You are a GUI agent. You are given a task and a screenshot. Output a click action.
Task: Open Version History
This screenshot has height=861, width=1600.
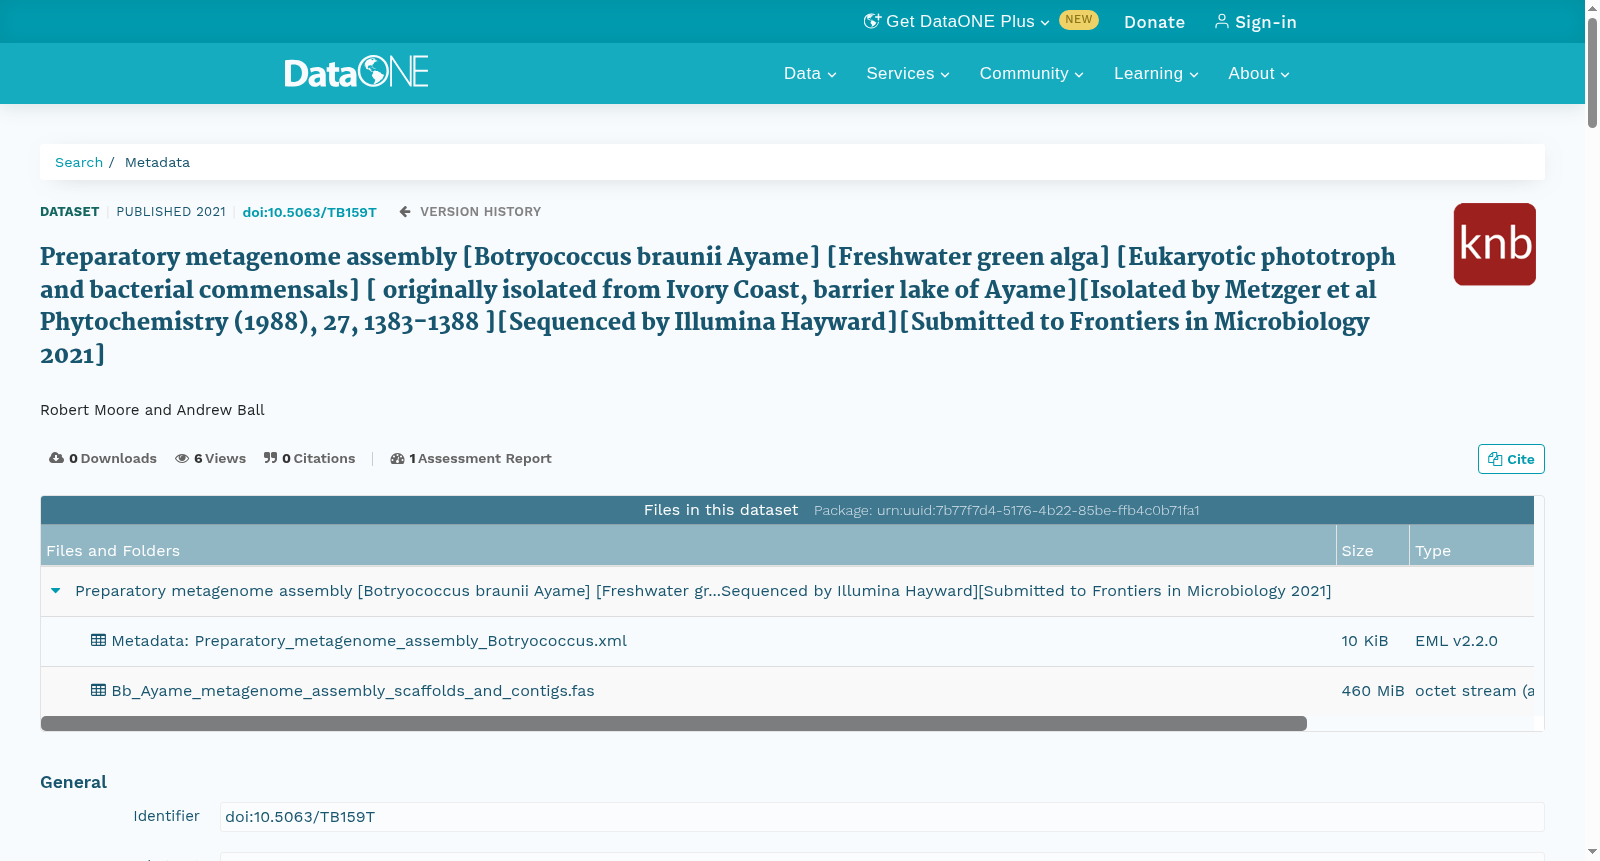[x=470, y=212]
